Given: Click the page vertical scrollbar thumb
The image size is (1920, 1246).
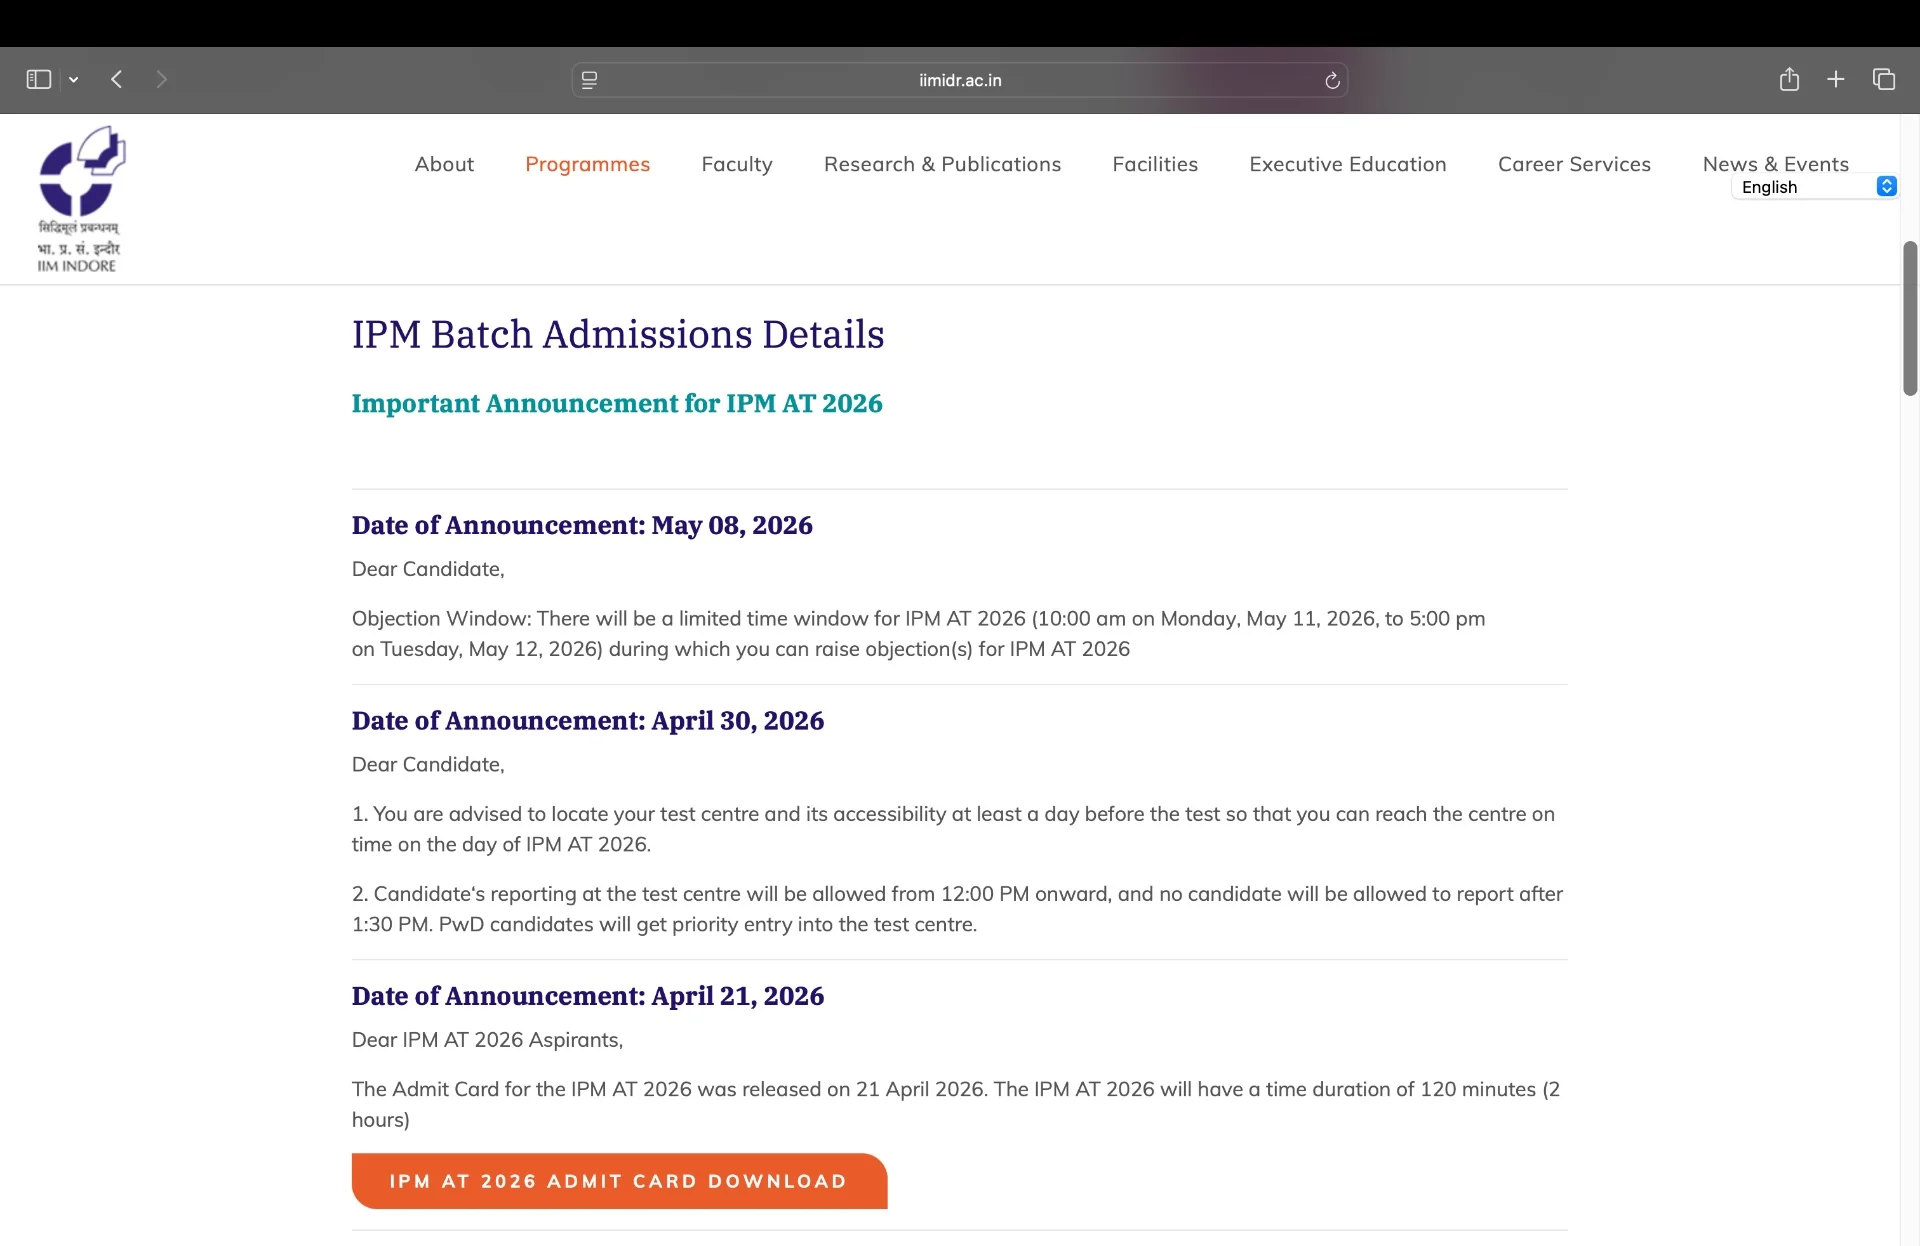Looking at the screenshot, I should [1910, 319].
